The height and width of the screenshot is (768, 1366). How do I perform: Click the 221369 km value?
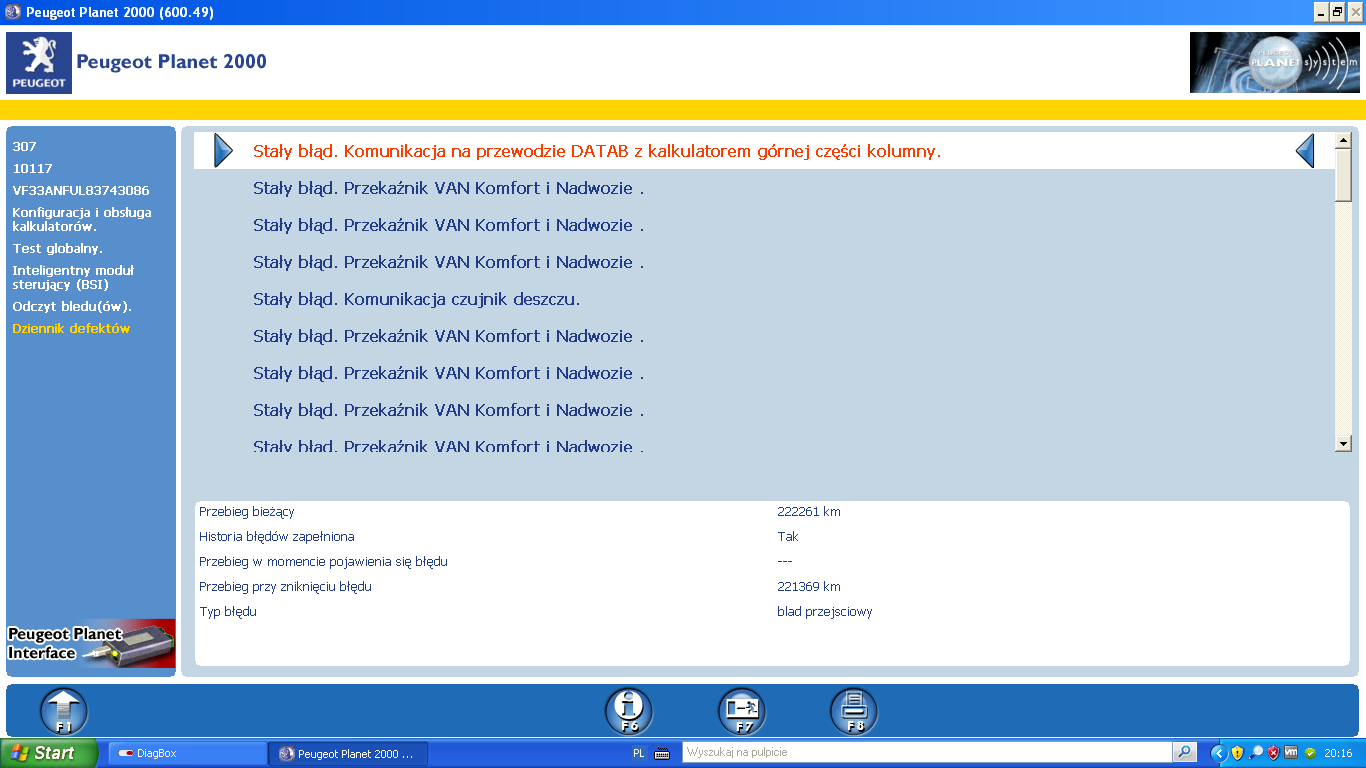point(809,587)
